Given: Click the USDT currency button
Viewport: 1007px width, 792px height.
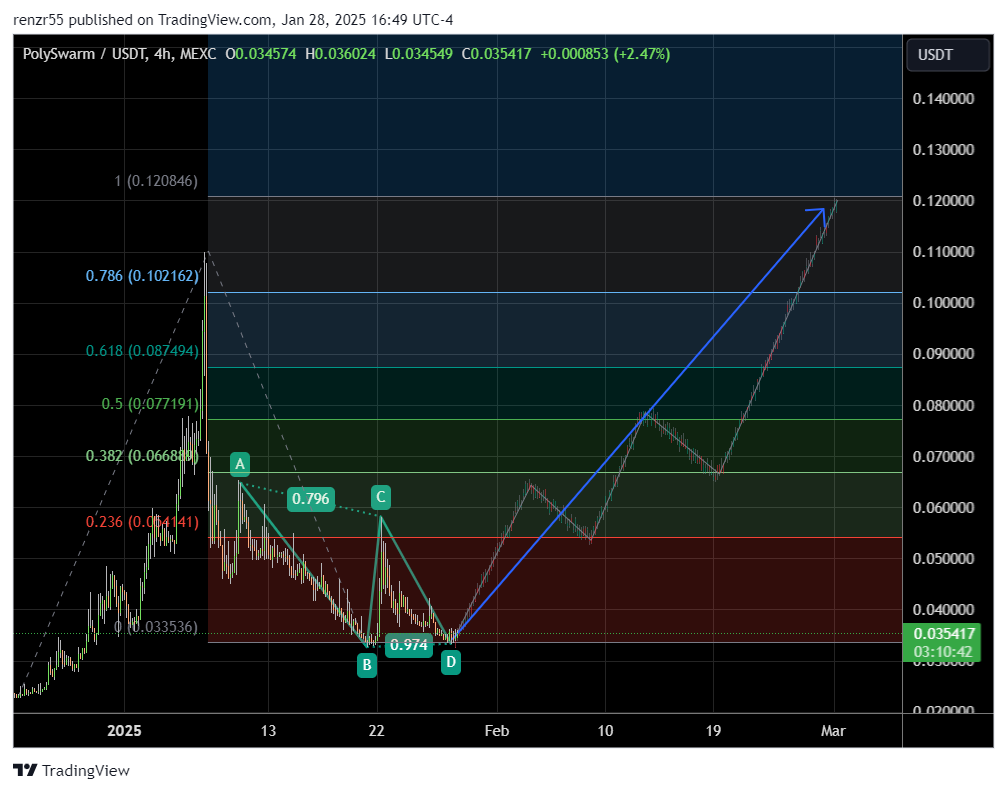Looking at the screenshot, I should (x=947, y=55).
